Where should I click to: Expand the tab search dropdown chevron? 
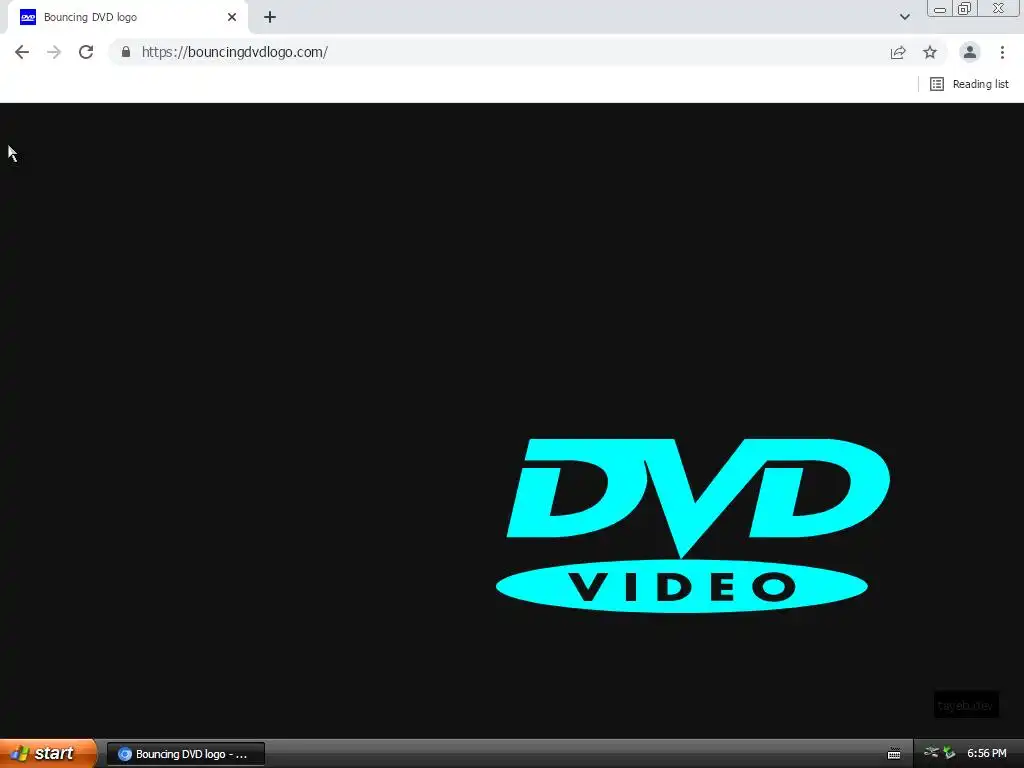(904, 17)
